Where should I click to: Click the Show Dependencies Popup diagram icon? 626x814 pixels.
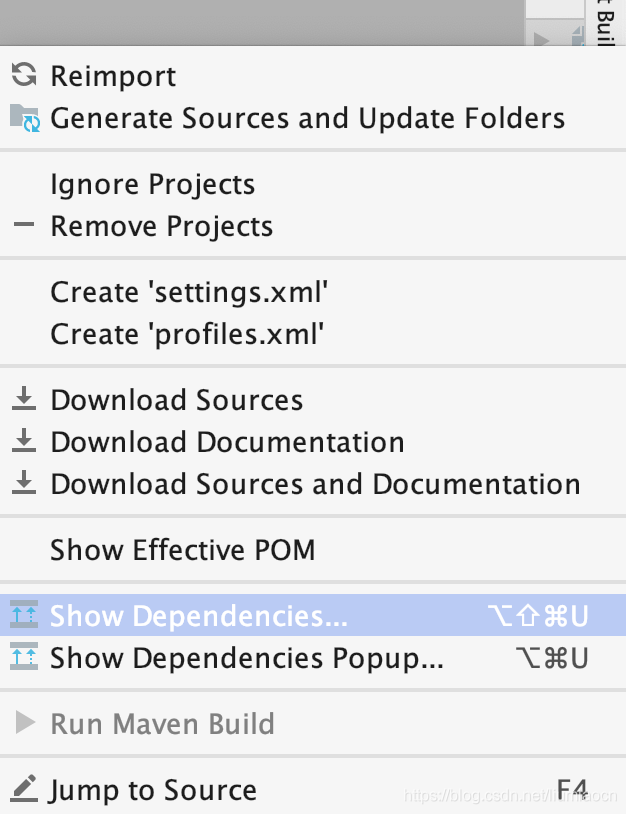[24, 657]
